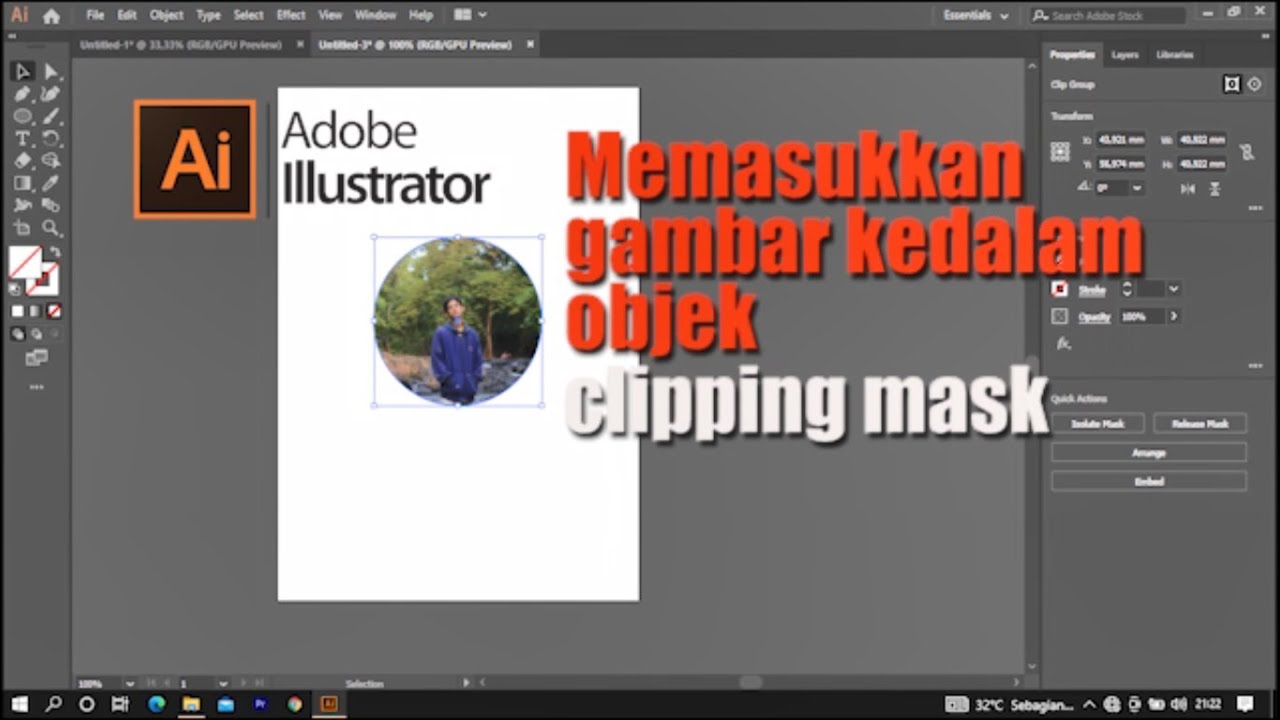Click the Fill swatch in toolbar
Screen dimensions: 1280x720
pyautogui.click(x=24, y=262)
